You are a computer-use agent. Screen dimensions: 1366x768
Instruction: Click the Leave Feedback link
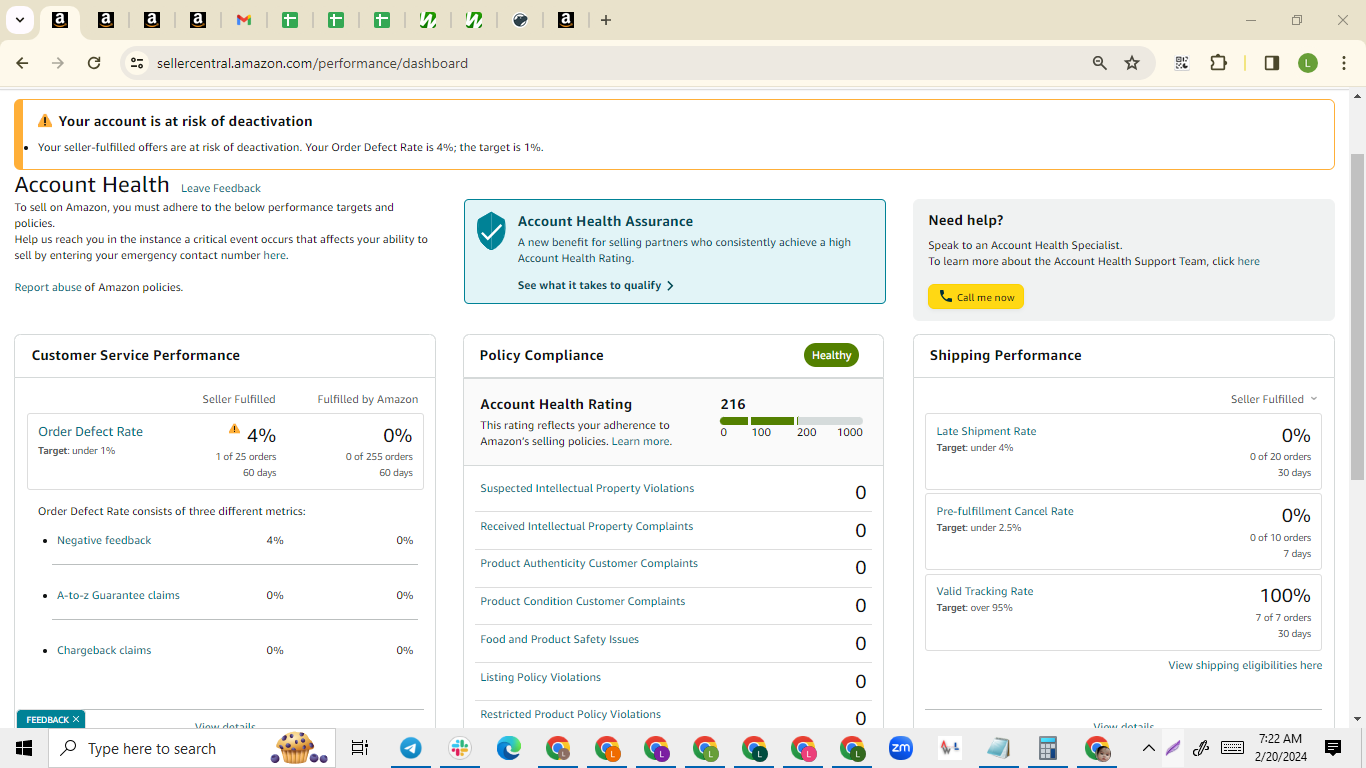pos(221,188)
